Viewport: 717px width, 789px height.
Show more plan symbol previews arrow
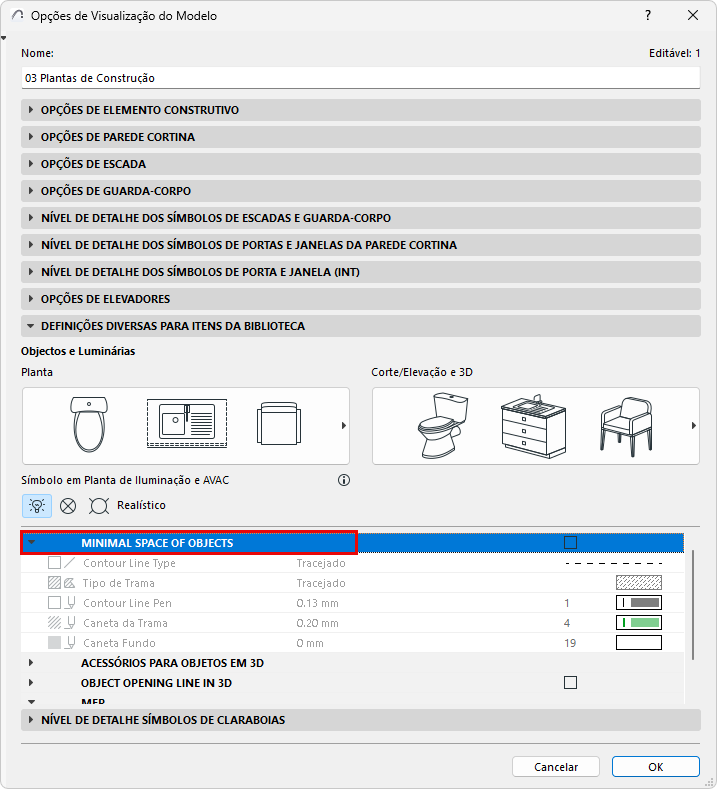tap(344, 426)
